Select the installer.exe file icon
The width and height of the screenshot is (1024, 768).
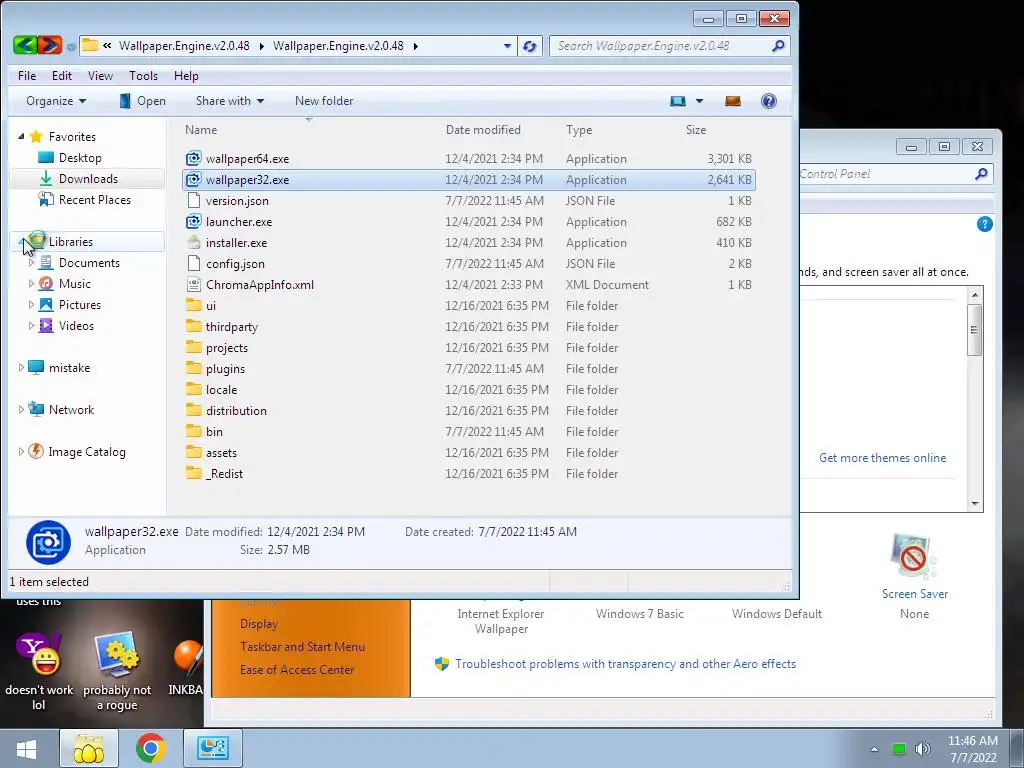pos(193,243)
